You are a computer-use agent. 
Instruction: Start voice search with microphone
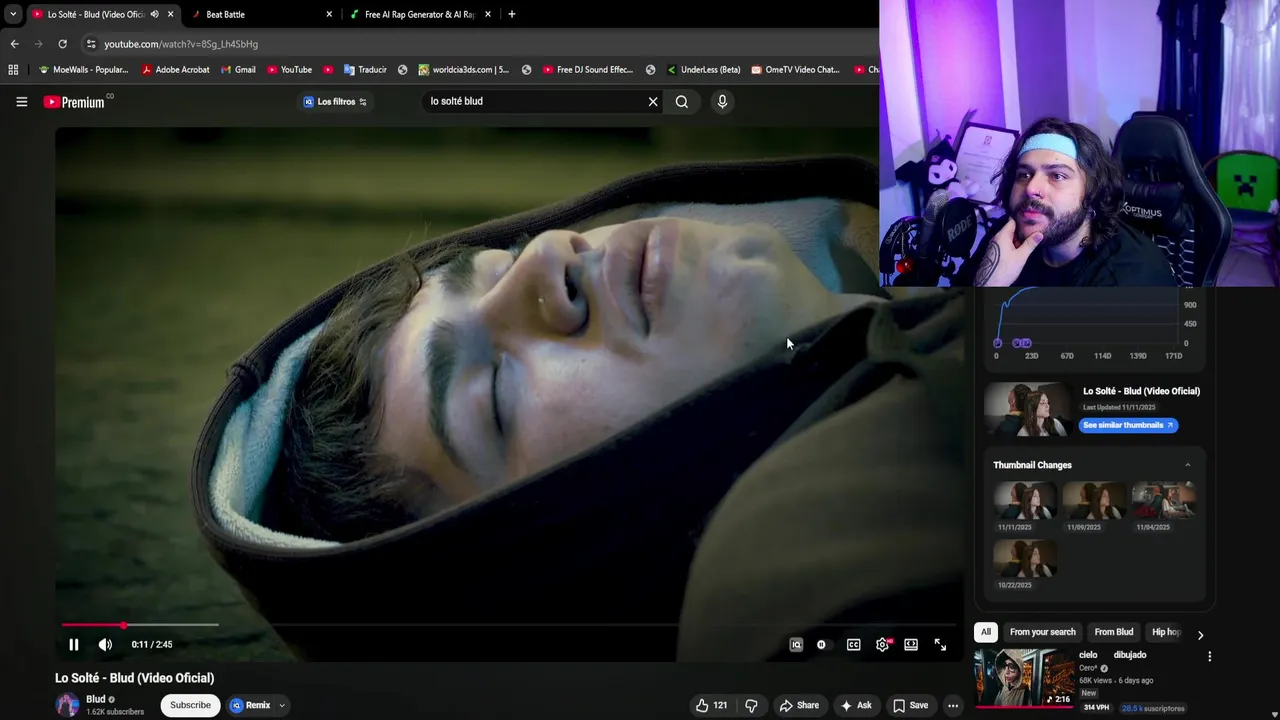coord(722,101)
